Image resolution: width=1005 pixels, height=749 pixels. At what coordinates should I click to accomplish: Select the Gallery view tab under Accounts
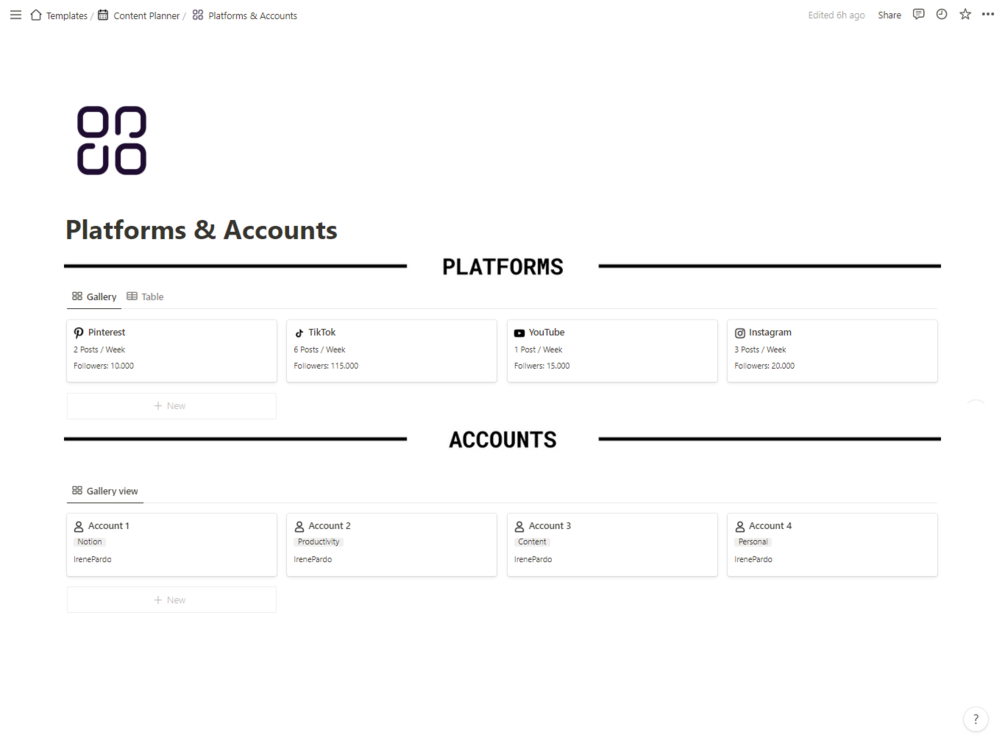pos(105,491)
